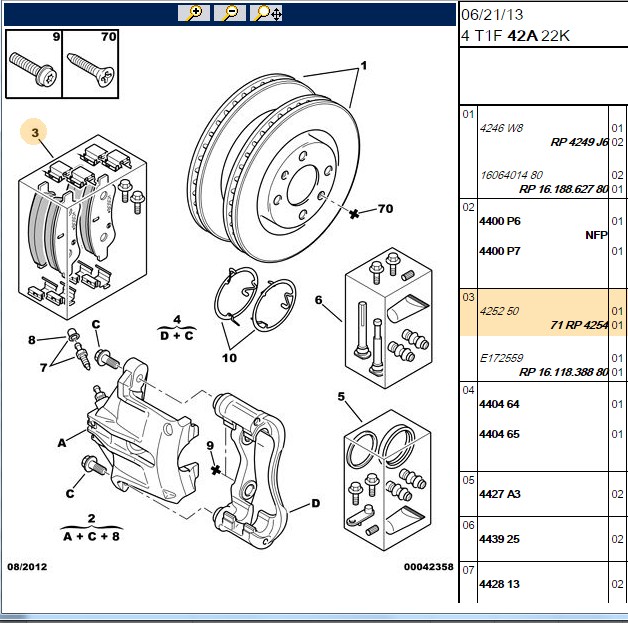Select replacement part RP 4249 J6
This screenshot has height=623, width=628.
tap(580, 142)
